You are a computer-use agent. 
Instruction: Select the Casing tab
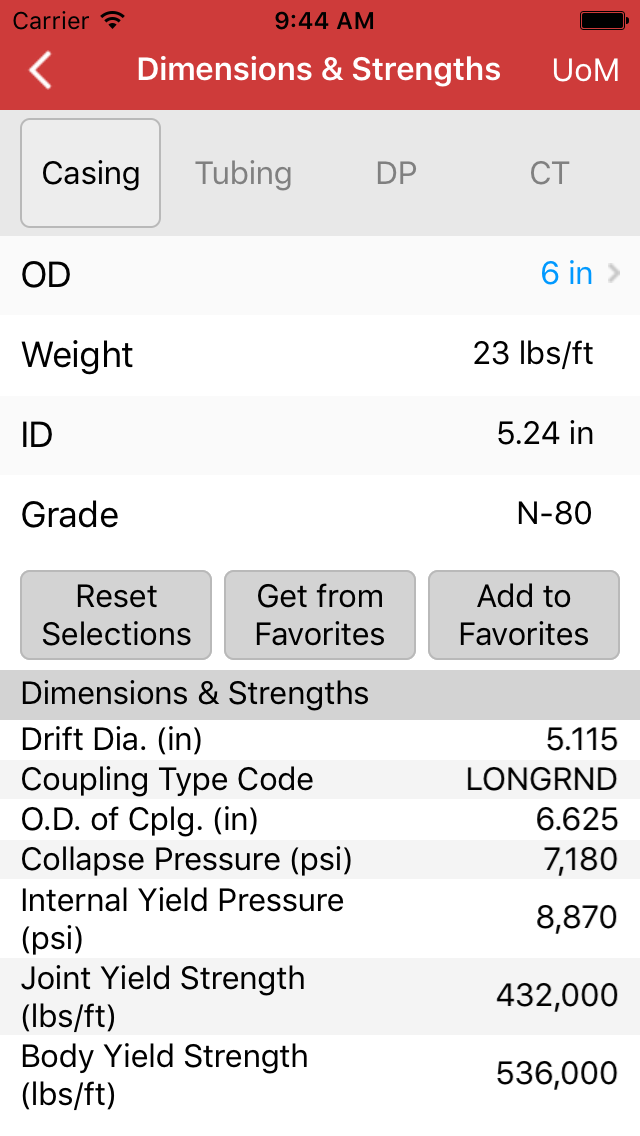pos(90,172)
